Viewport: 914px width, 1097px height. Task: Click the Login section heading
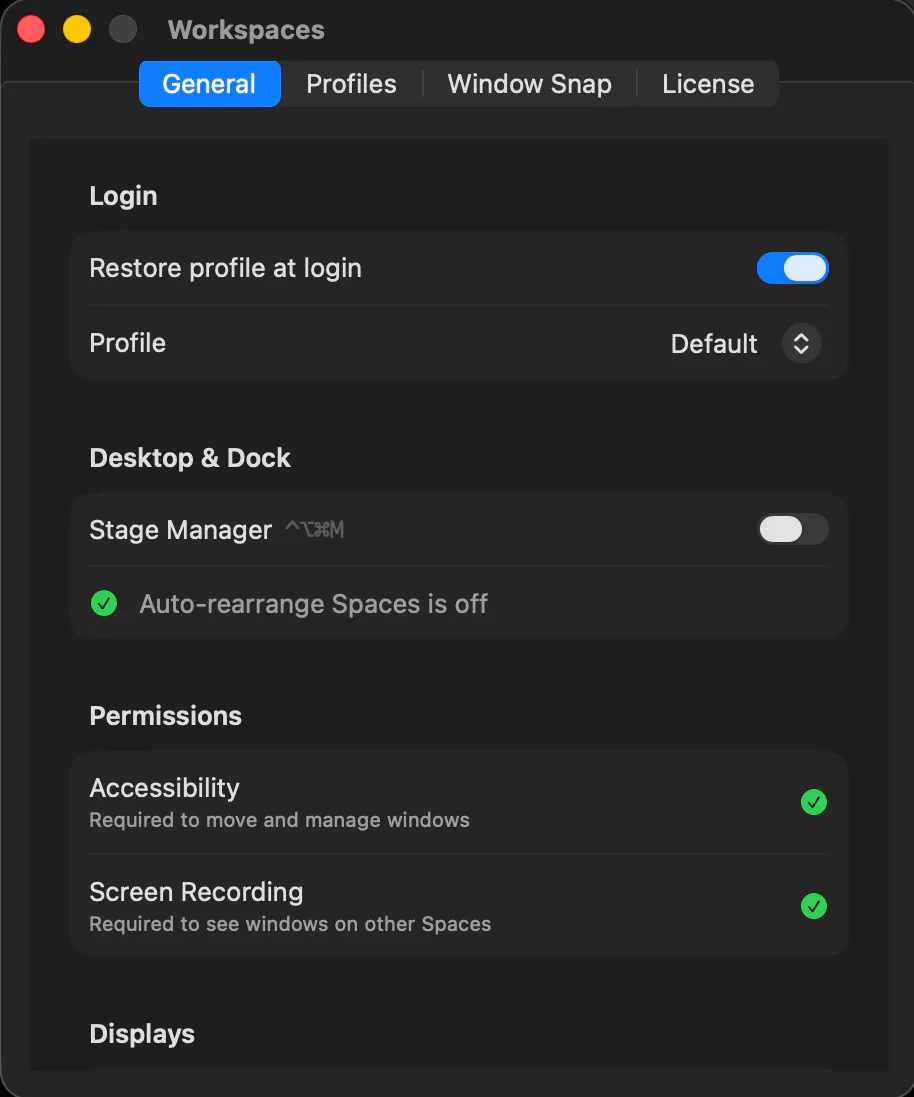point(123,196)
